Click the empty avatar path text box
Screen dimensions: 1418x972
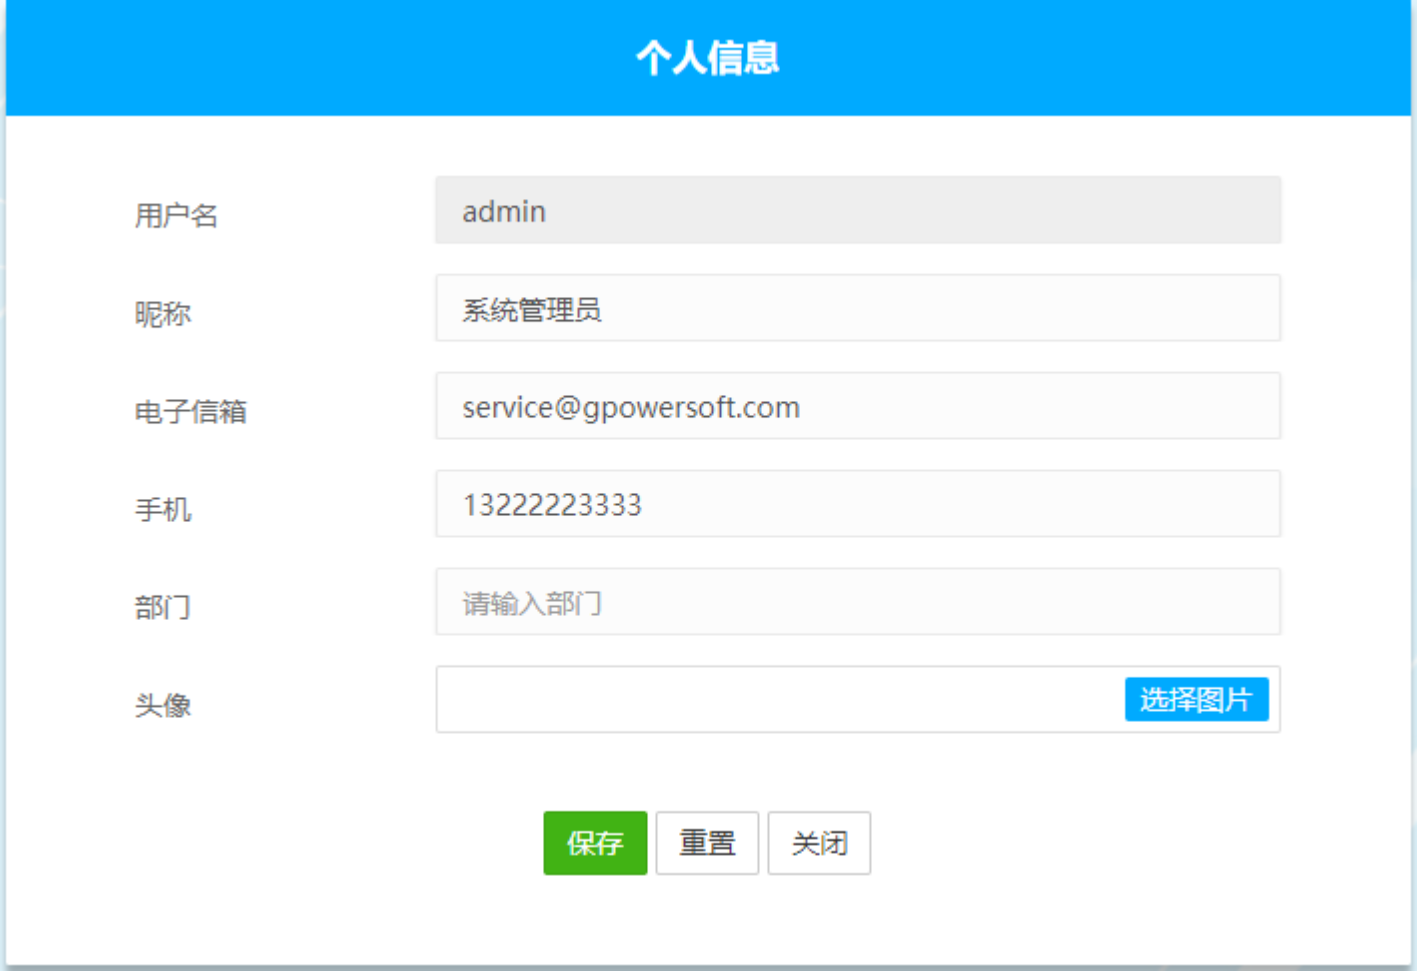coord(780,700)
